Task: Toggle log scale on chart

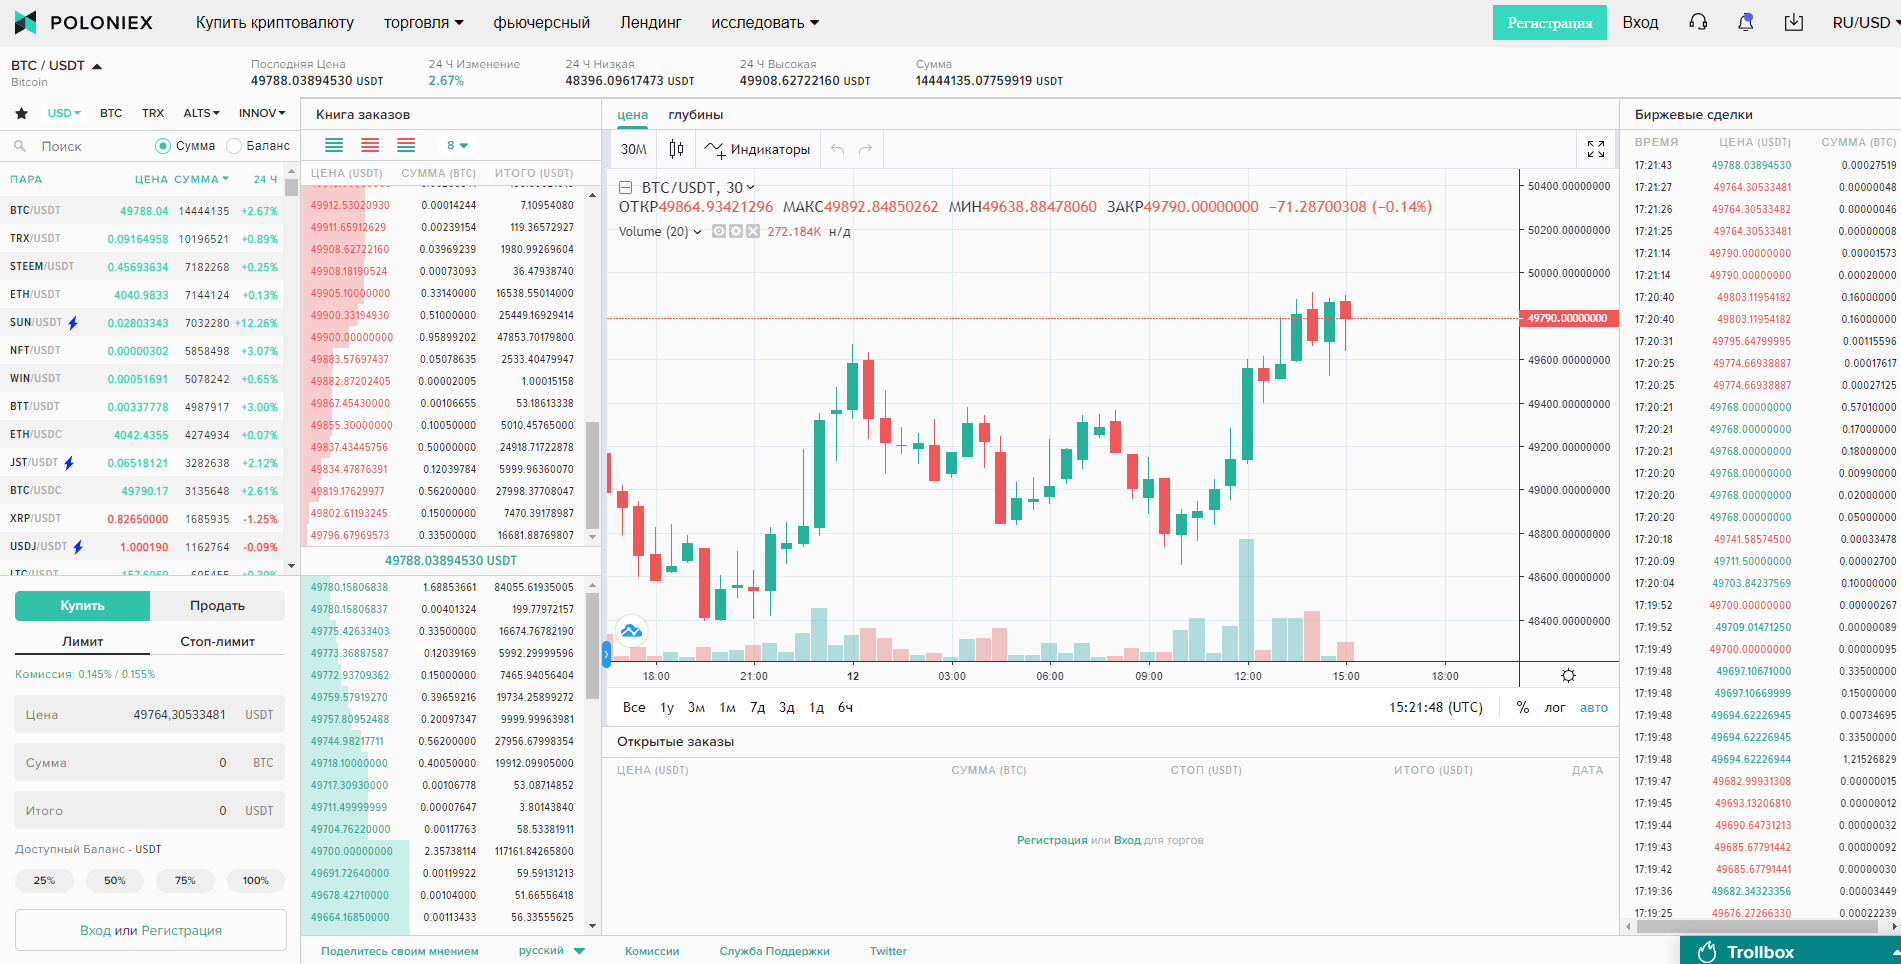Action: [x=1555, y=707]
